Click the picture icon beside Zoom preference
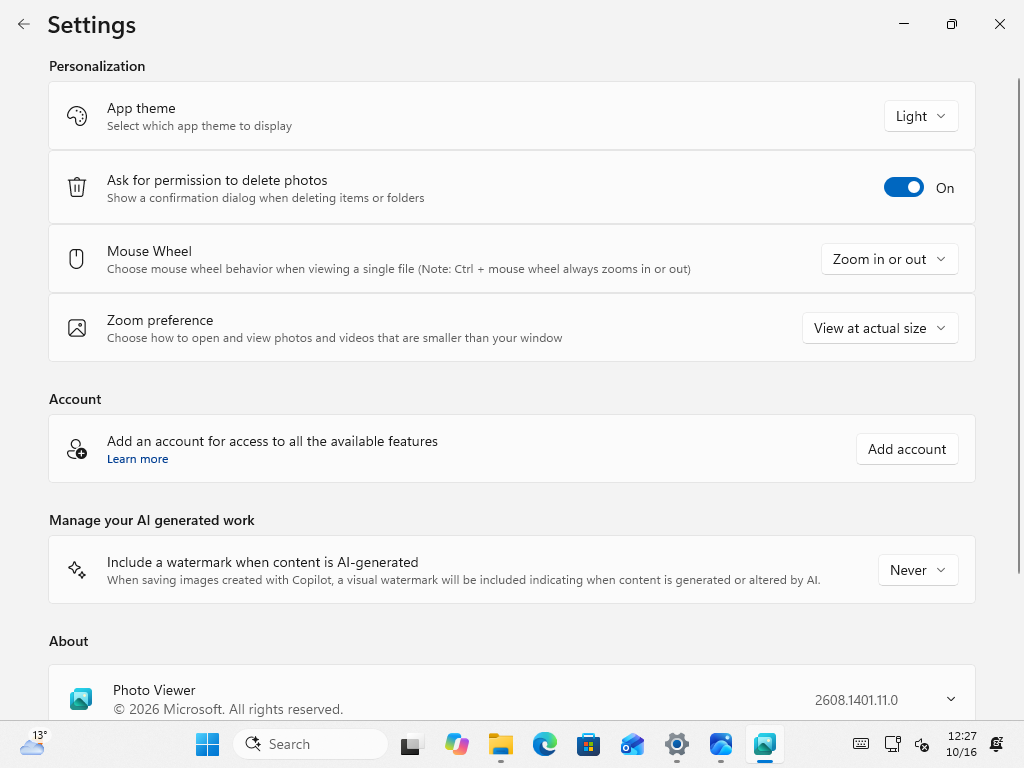 77,328
